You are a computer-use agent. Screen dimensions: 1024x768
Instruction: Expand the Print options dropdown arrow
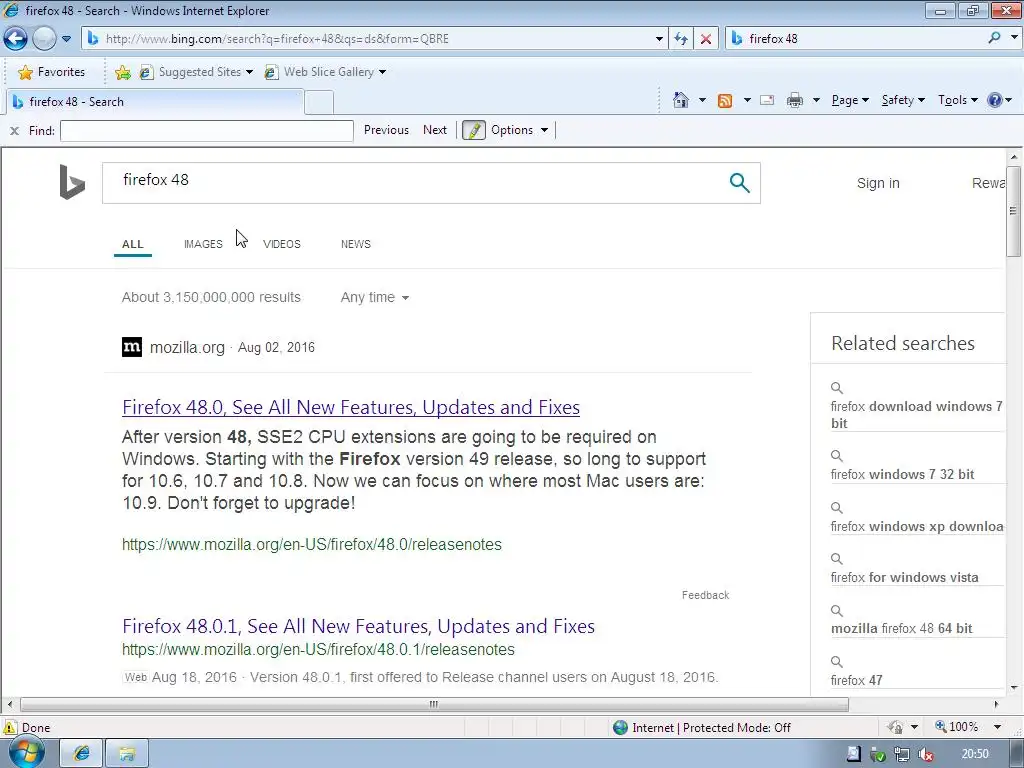click(816, 100)
